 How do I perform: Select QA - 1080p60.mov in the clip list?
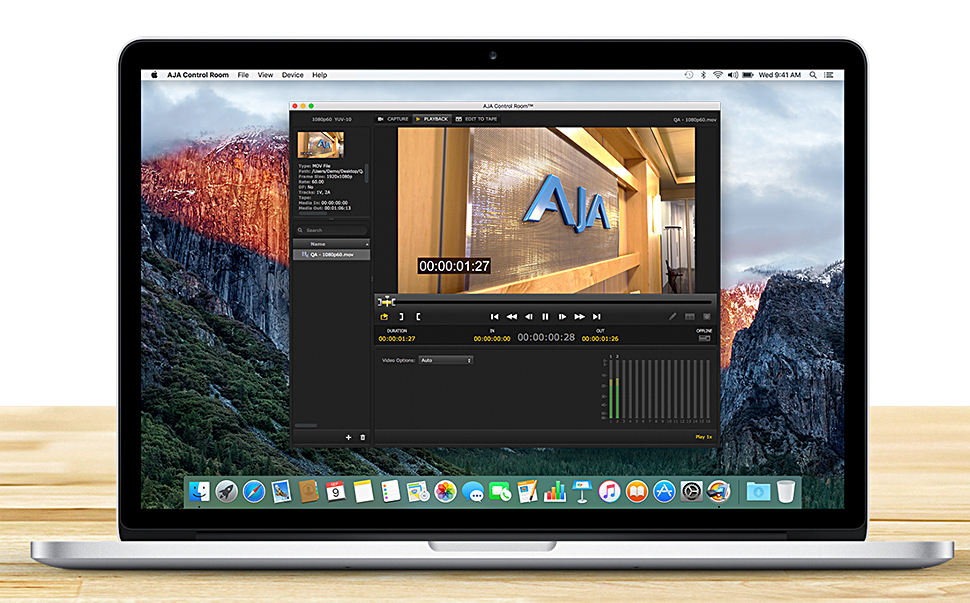(x=332, y=255)
